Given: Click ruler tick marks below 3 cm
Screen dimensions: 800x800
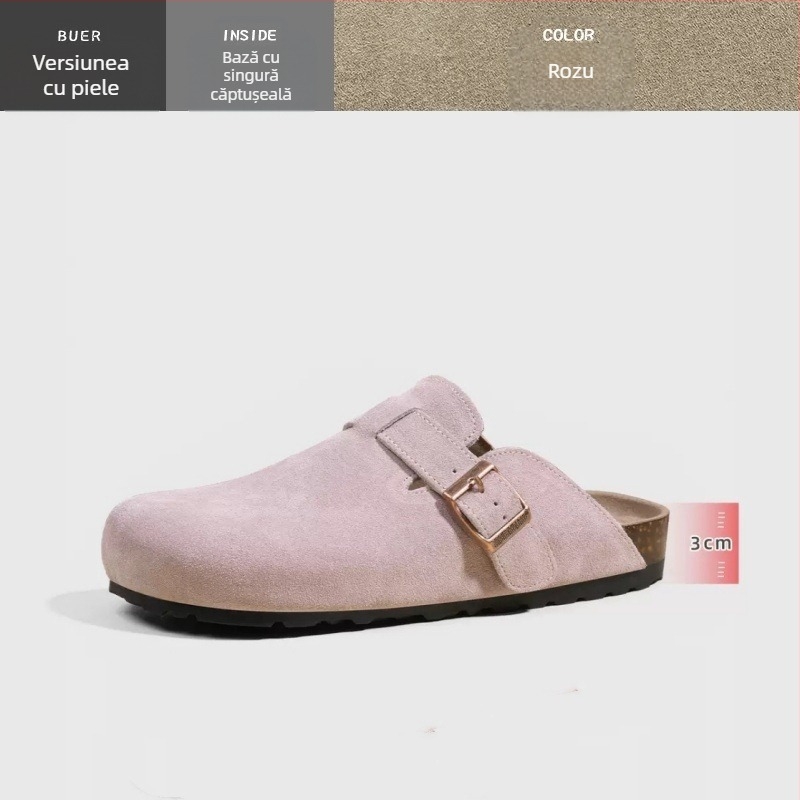Looking at the screenshot, I should (x=721, y=569).
